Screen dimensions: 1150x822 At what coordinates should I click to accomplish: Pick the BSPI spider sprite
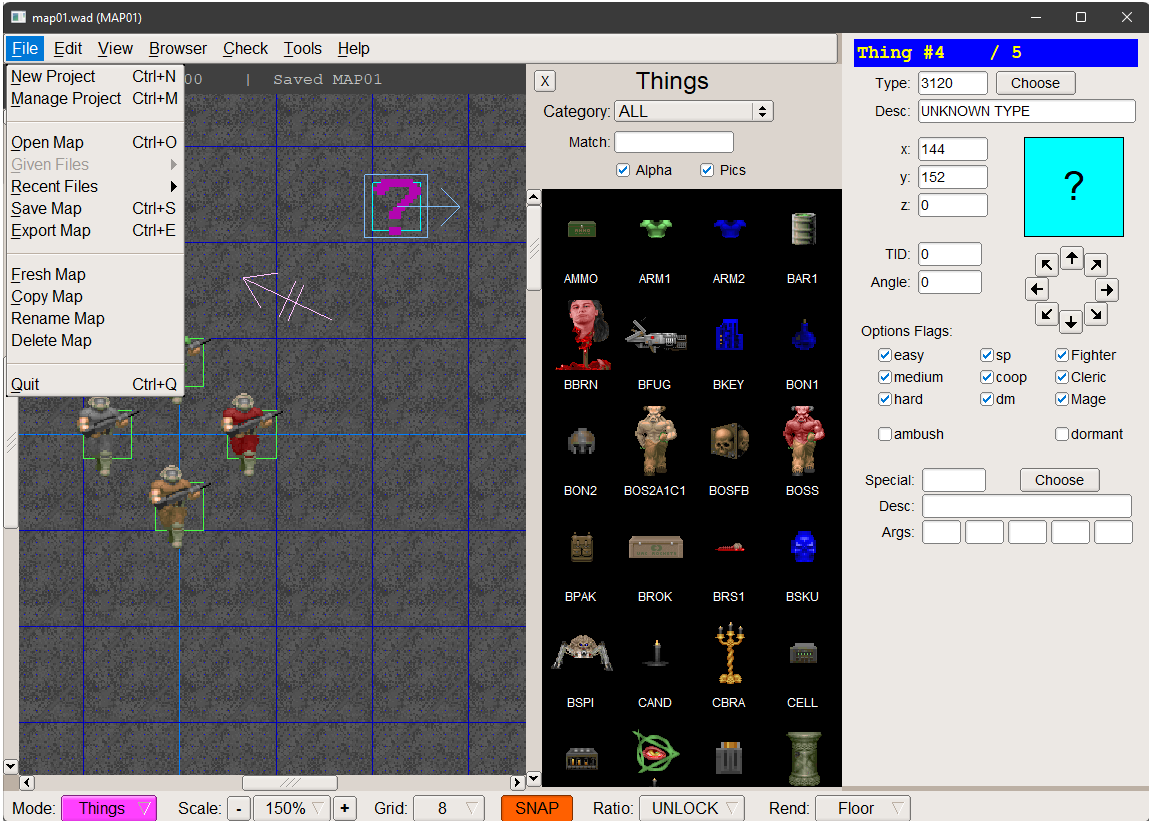(582, 653)
